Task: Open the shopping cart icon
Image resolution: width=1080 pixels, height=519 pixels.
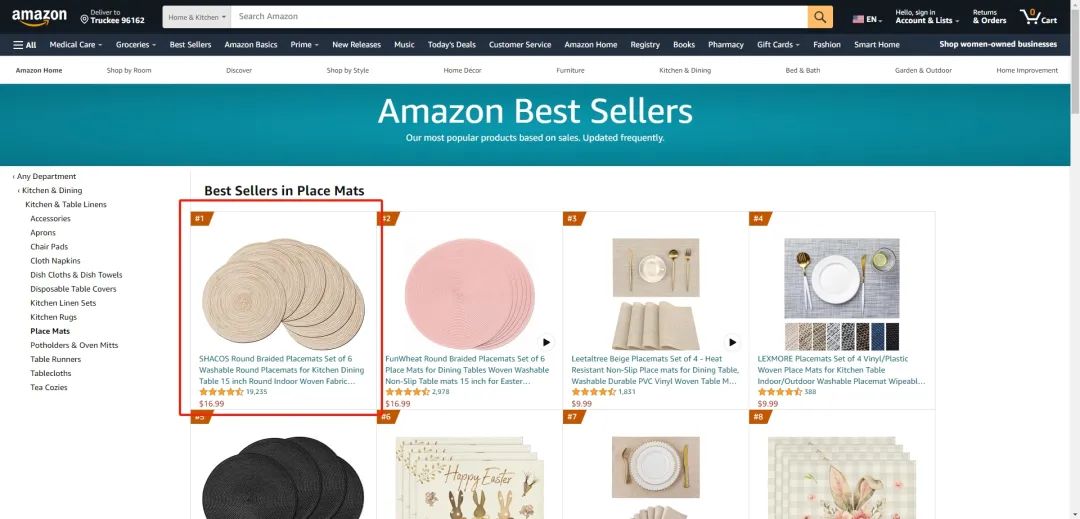Action: pos(1039,17)
